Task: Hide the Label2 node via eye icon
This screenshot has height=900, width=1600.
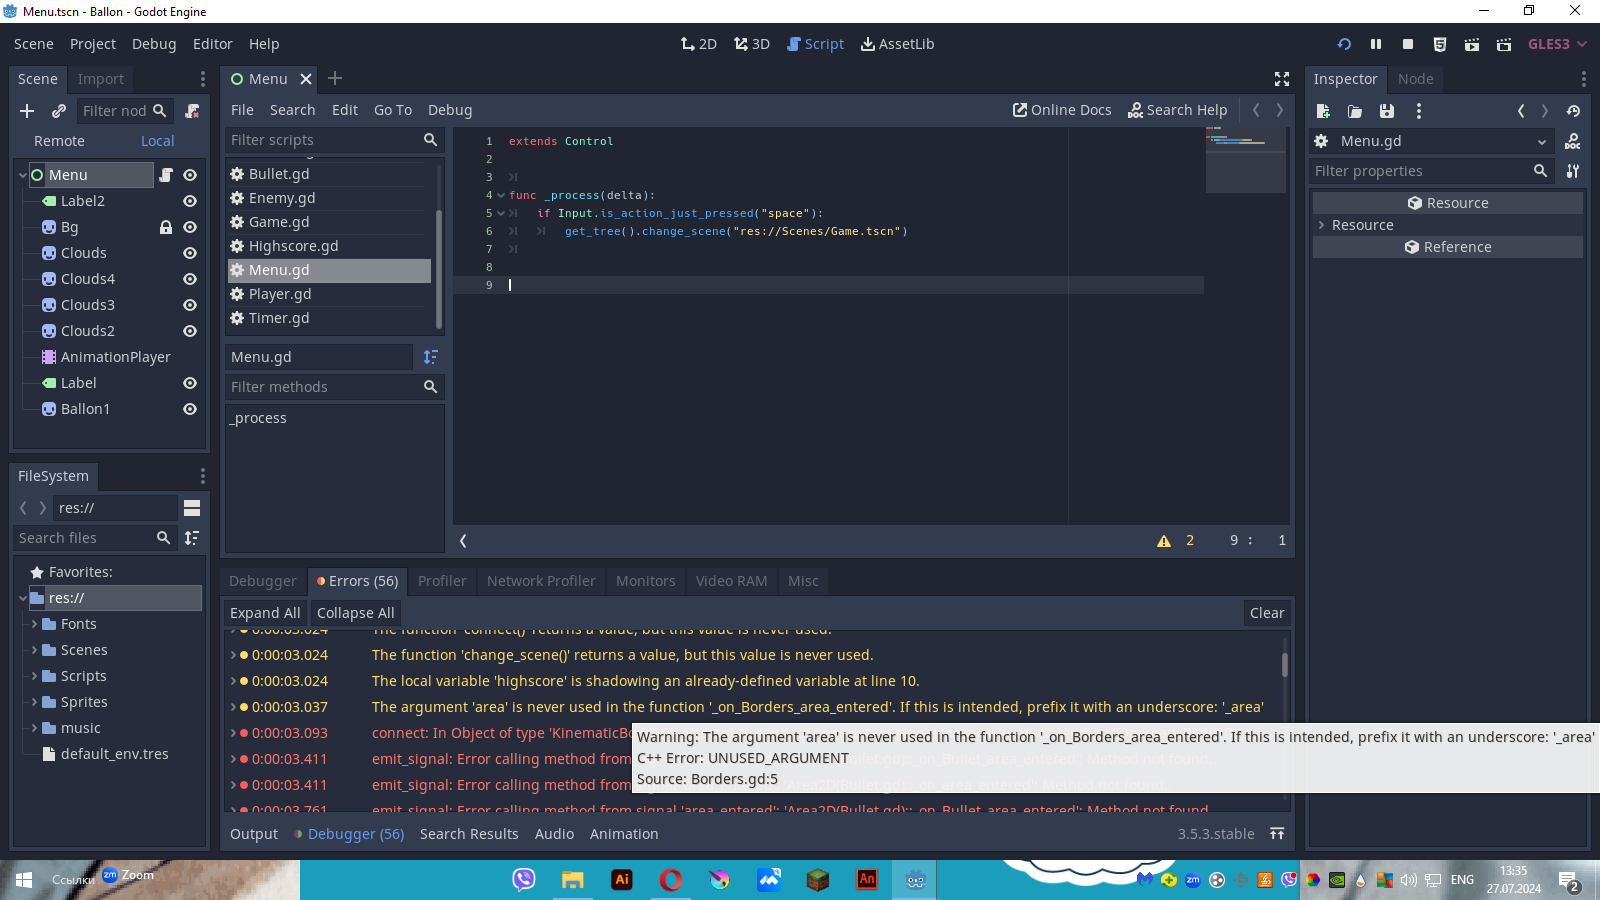Action: tap(190, 201)
